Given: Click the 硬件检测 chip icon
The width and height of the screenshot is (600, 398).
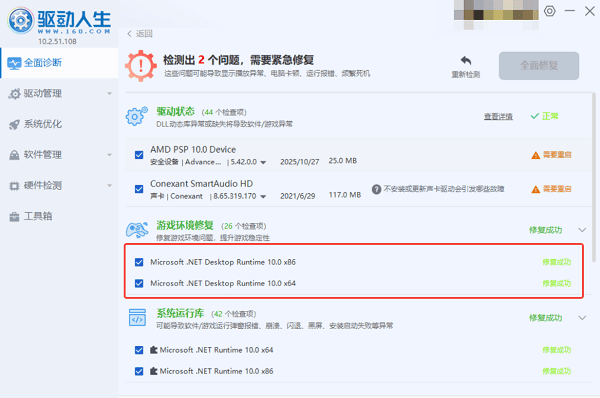Looking at the screenshot, I should (14, 186).
